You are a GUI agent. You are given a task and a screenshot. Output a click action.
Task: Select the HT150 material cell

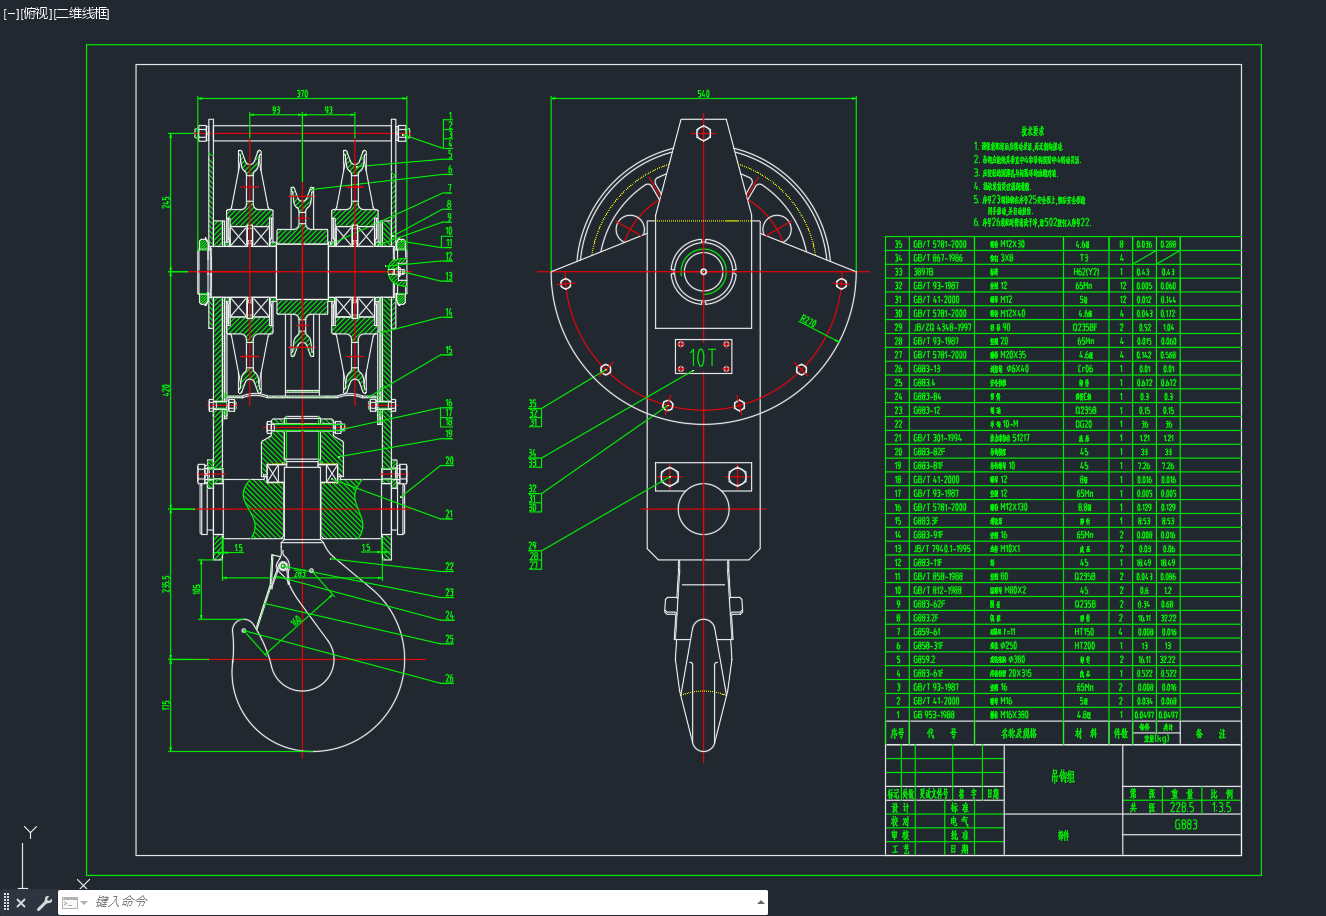coord(1084,632)
